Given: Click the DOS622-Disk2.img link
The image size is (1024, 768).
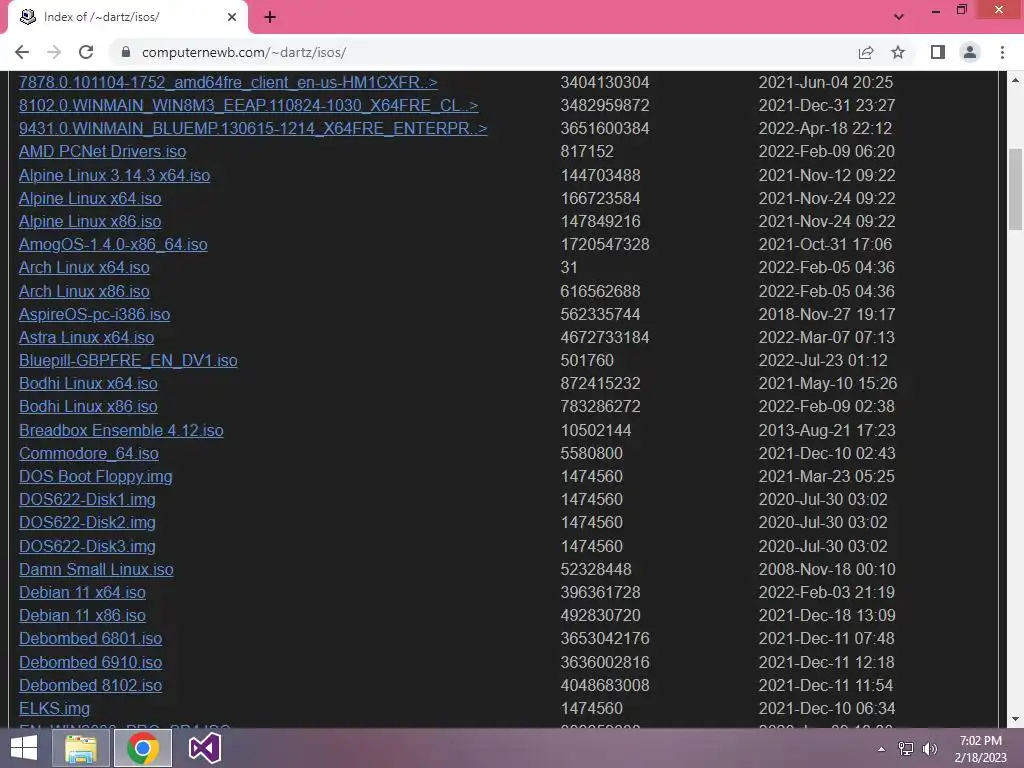Looking at the screenshot, I should pos(88,522).
